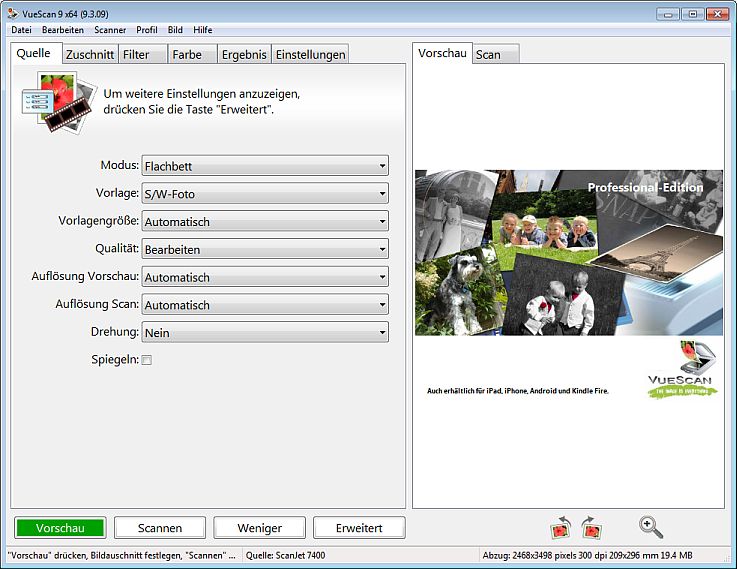The width and height of the screenshot is (737, 569).
Task: Switch to the Filter tab
Action: pos(143,55)
